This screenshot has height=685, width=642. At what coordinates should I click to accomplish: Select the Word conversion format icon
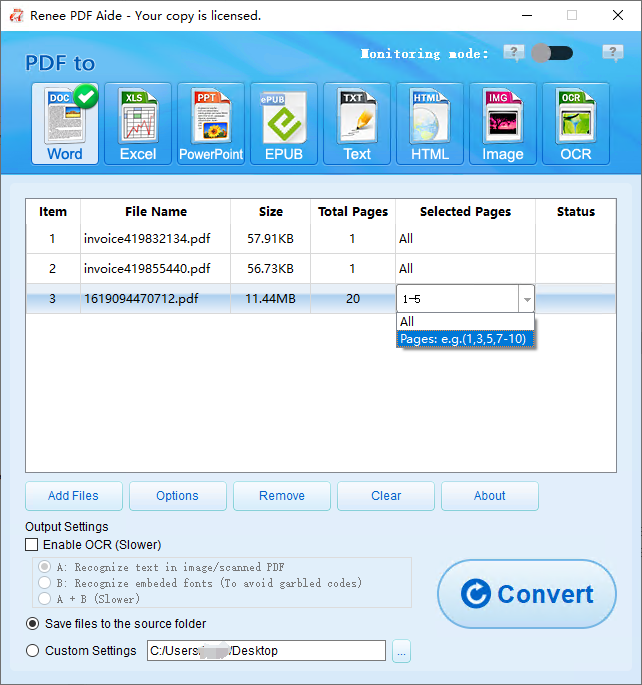(x=65, y=123)
